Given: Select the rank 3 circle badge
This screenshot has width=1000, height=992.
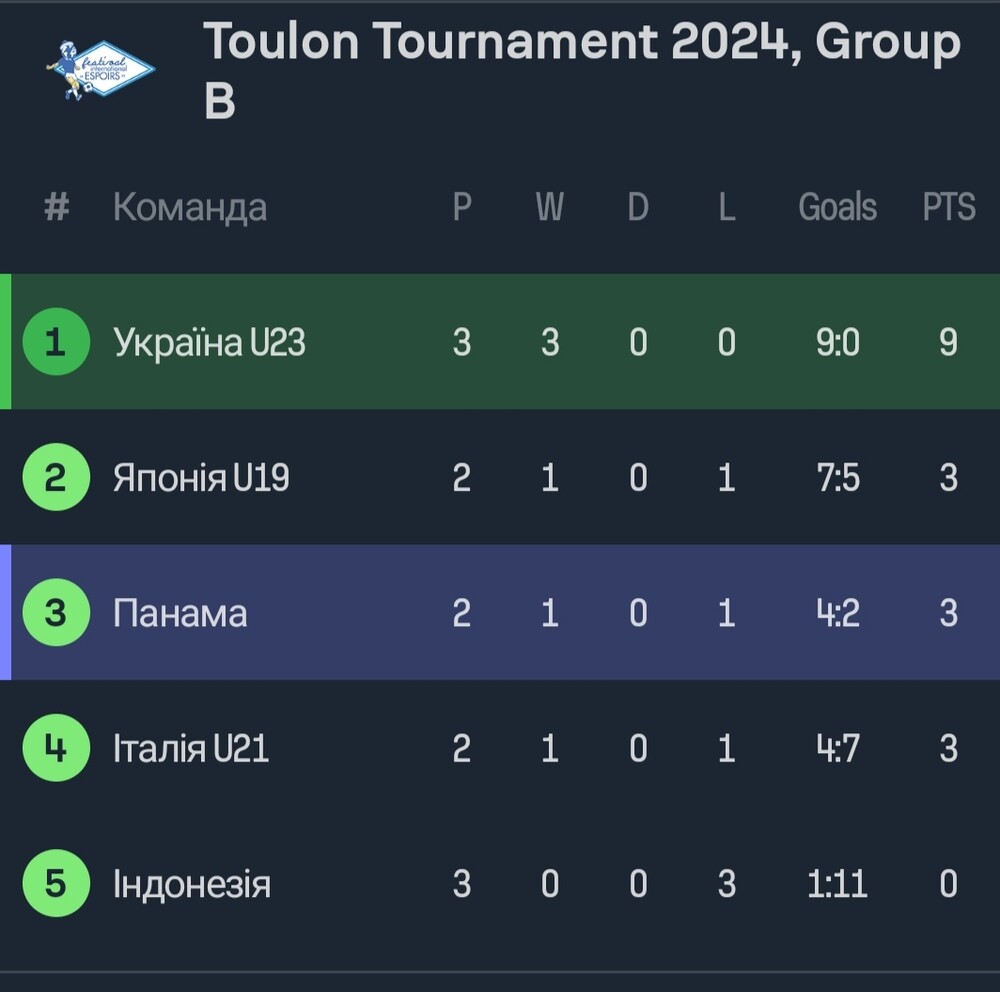Looking at the screenshot, I should click(56, 612).
